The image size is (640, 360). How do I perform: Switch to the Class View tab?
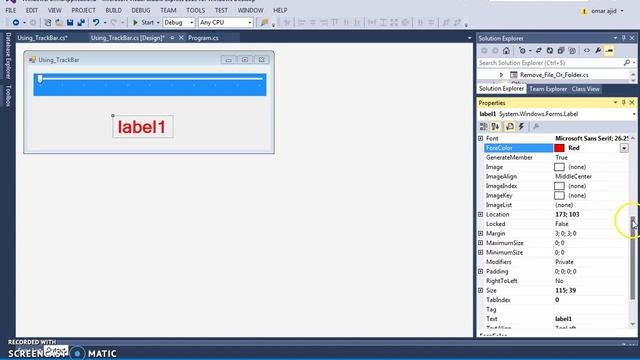(x=585, y=89)
